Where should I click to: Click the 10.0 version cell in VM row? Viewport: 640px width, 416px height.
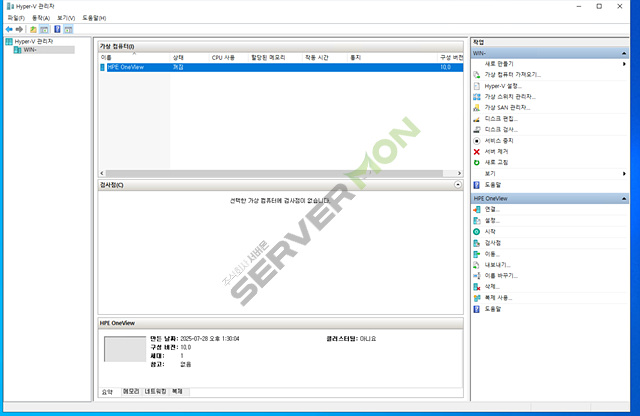click(445, 67)
